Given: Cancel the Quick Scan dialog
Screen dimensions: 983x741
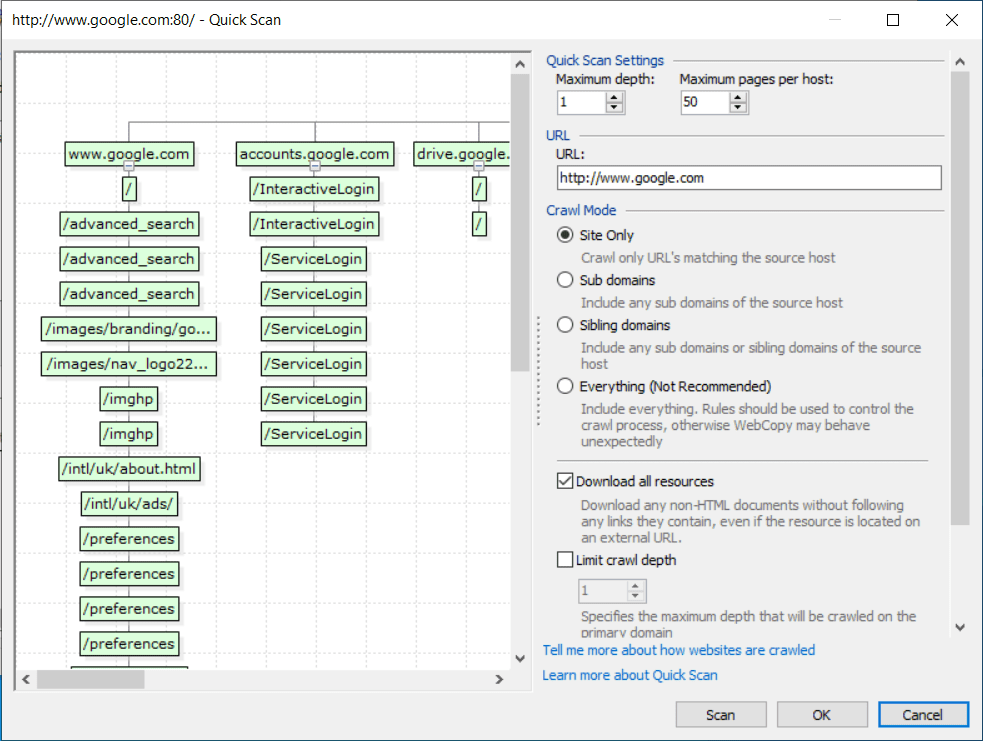Looking at the screenshot, I should (922, 715).
